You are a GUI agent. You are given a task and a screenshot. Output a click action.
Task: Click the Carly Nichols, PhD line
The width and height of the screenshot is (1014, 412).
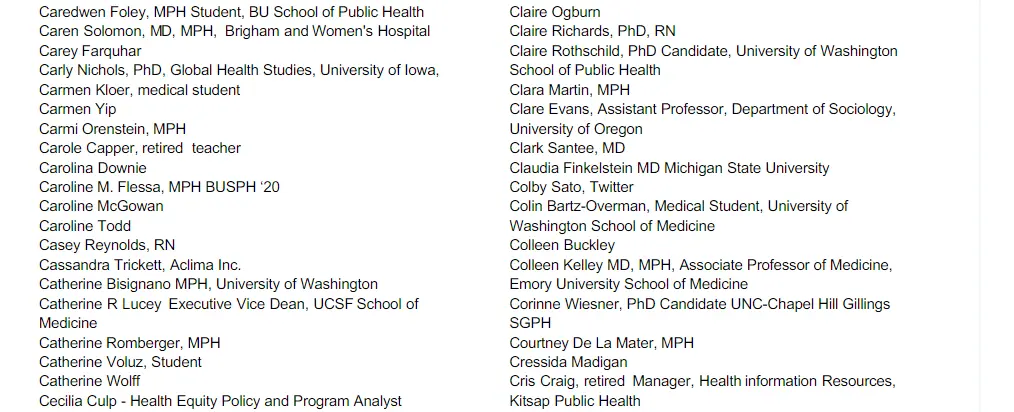pos(238,70)
